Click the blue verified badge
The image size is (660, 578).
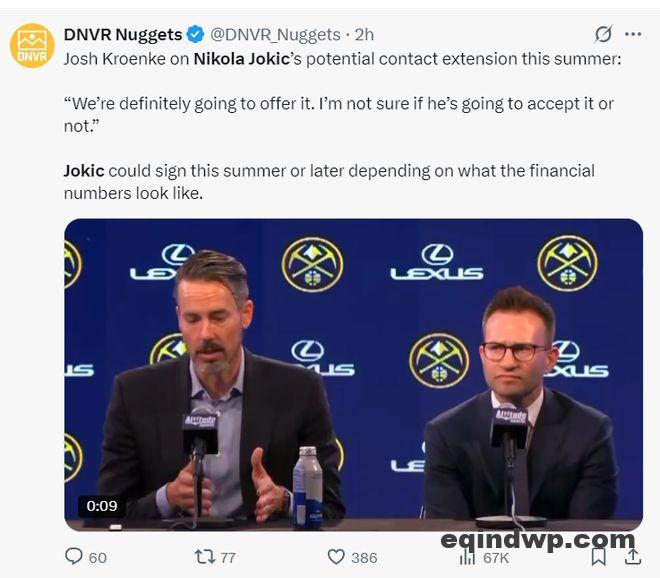click(x=195, y=35)
